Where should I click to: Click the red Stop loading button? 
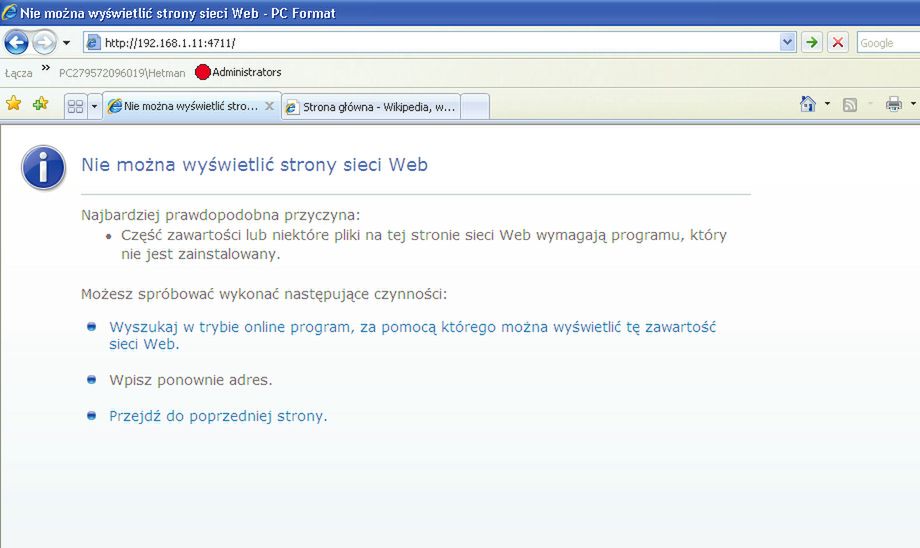pyautogui.click(x=838, y=42)
